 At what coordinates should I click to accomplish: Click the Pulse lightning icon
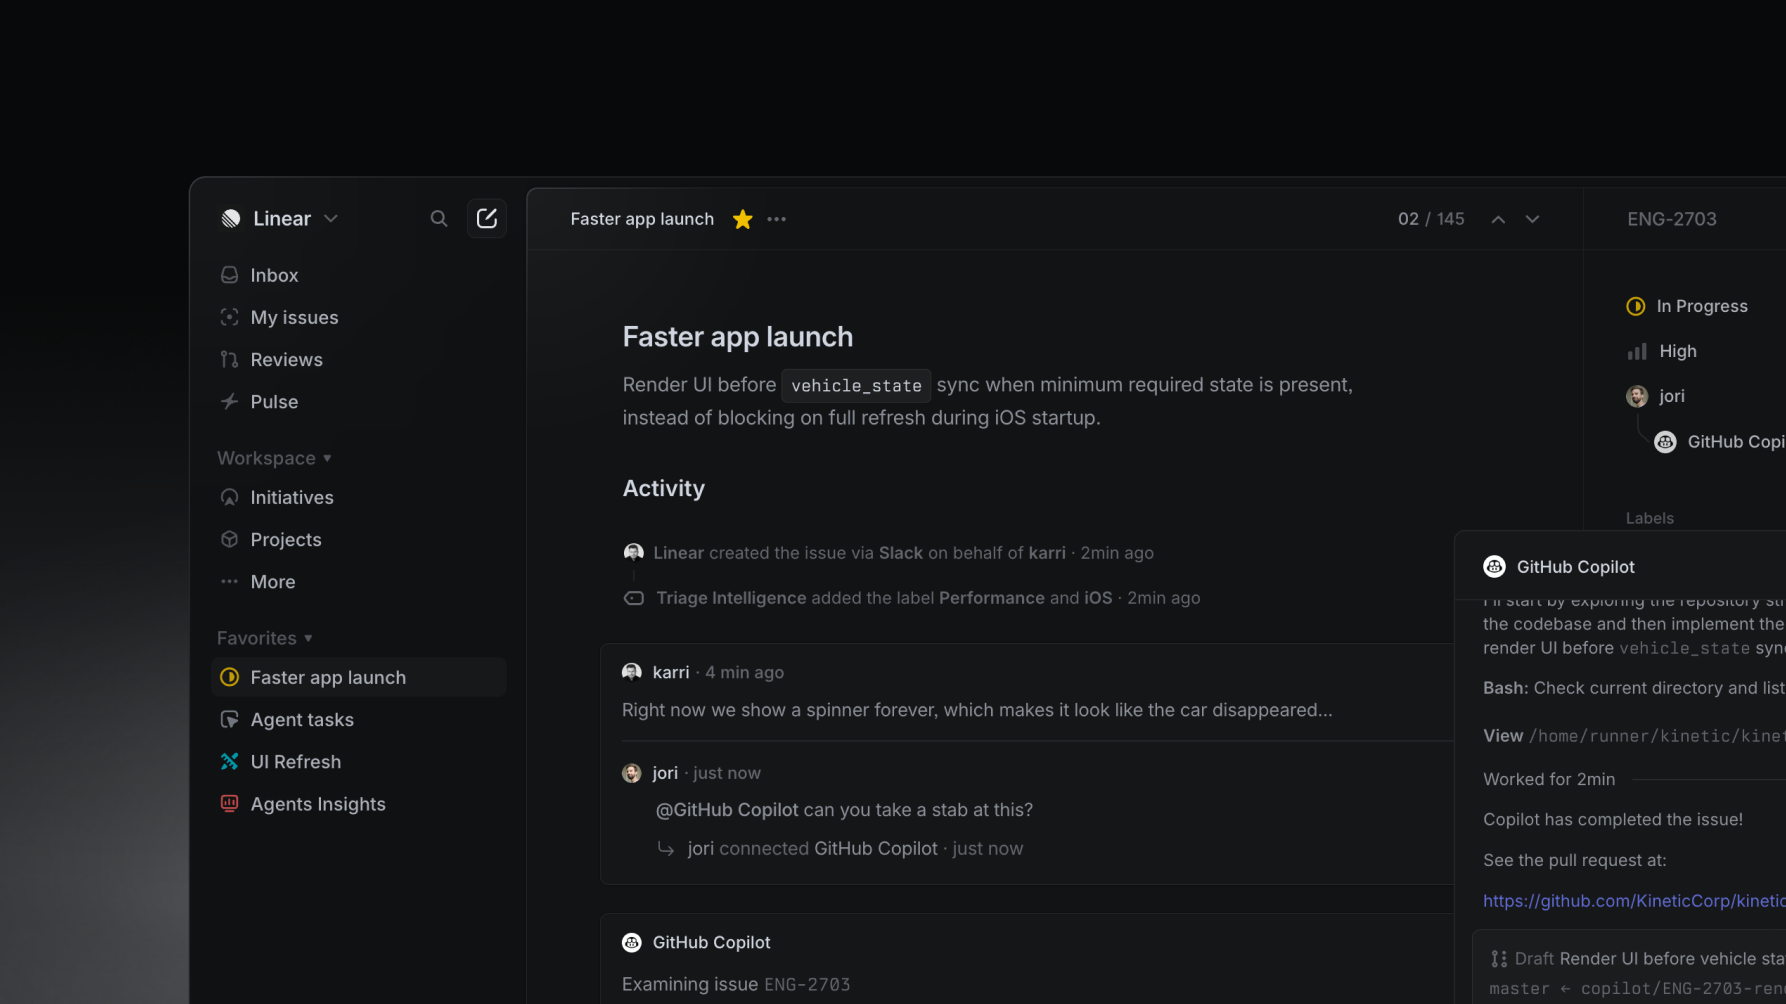229,401
